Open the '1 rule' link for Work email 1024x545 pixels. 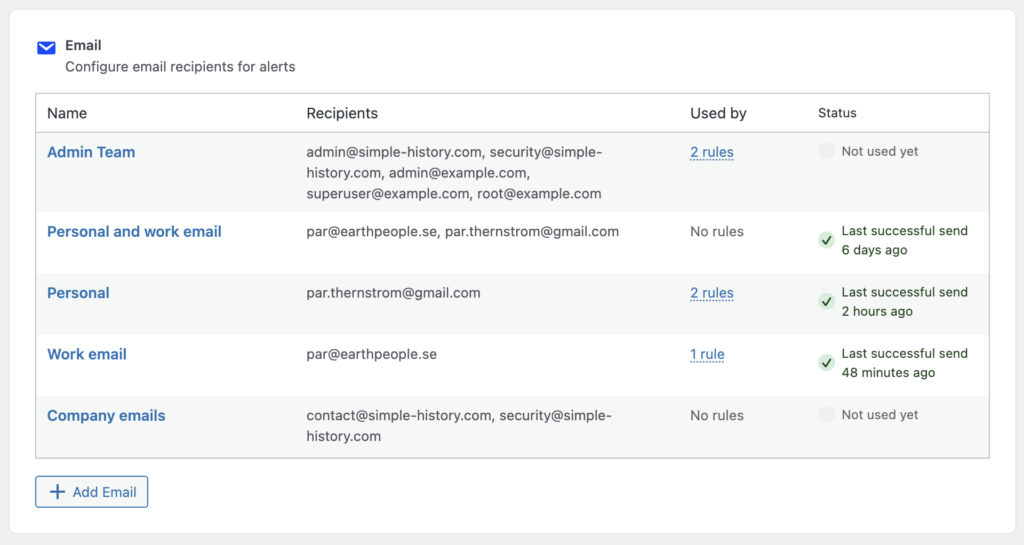pyautogui.click(x=707, y=354)
